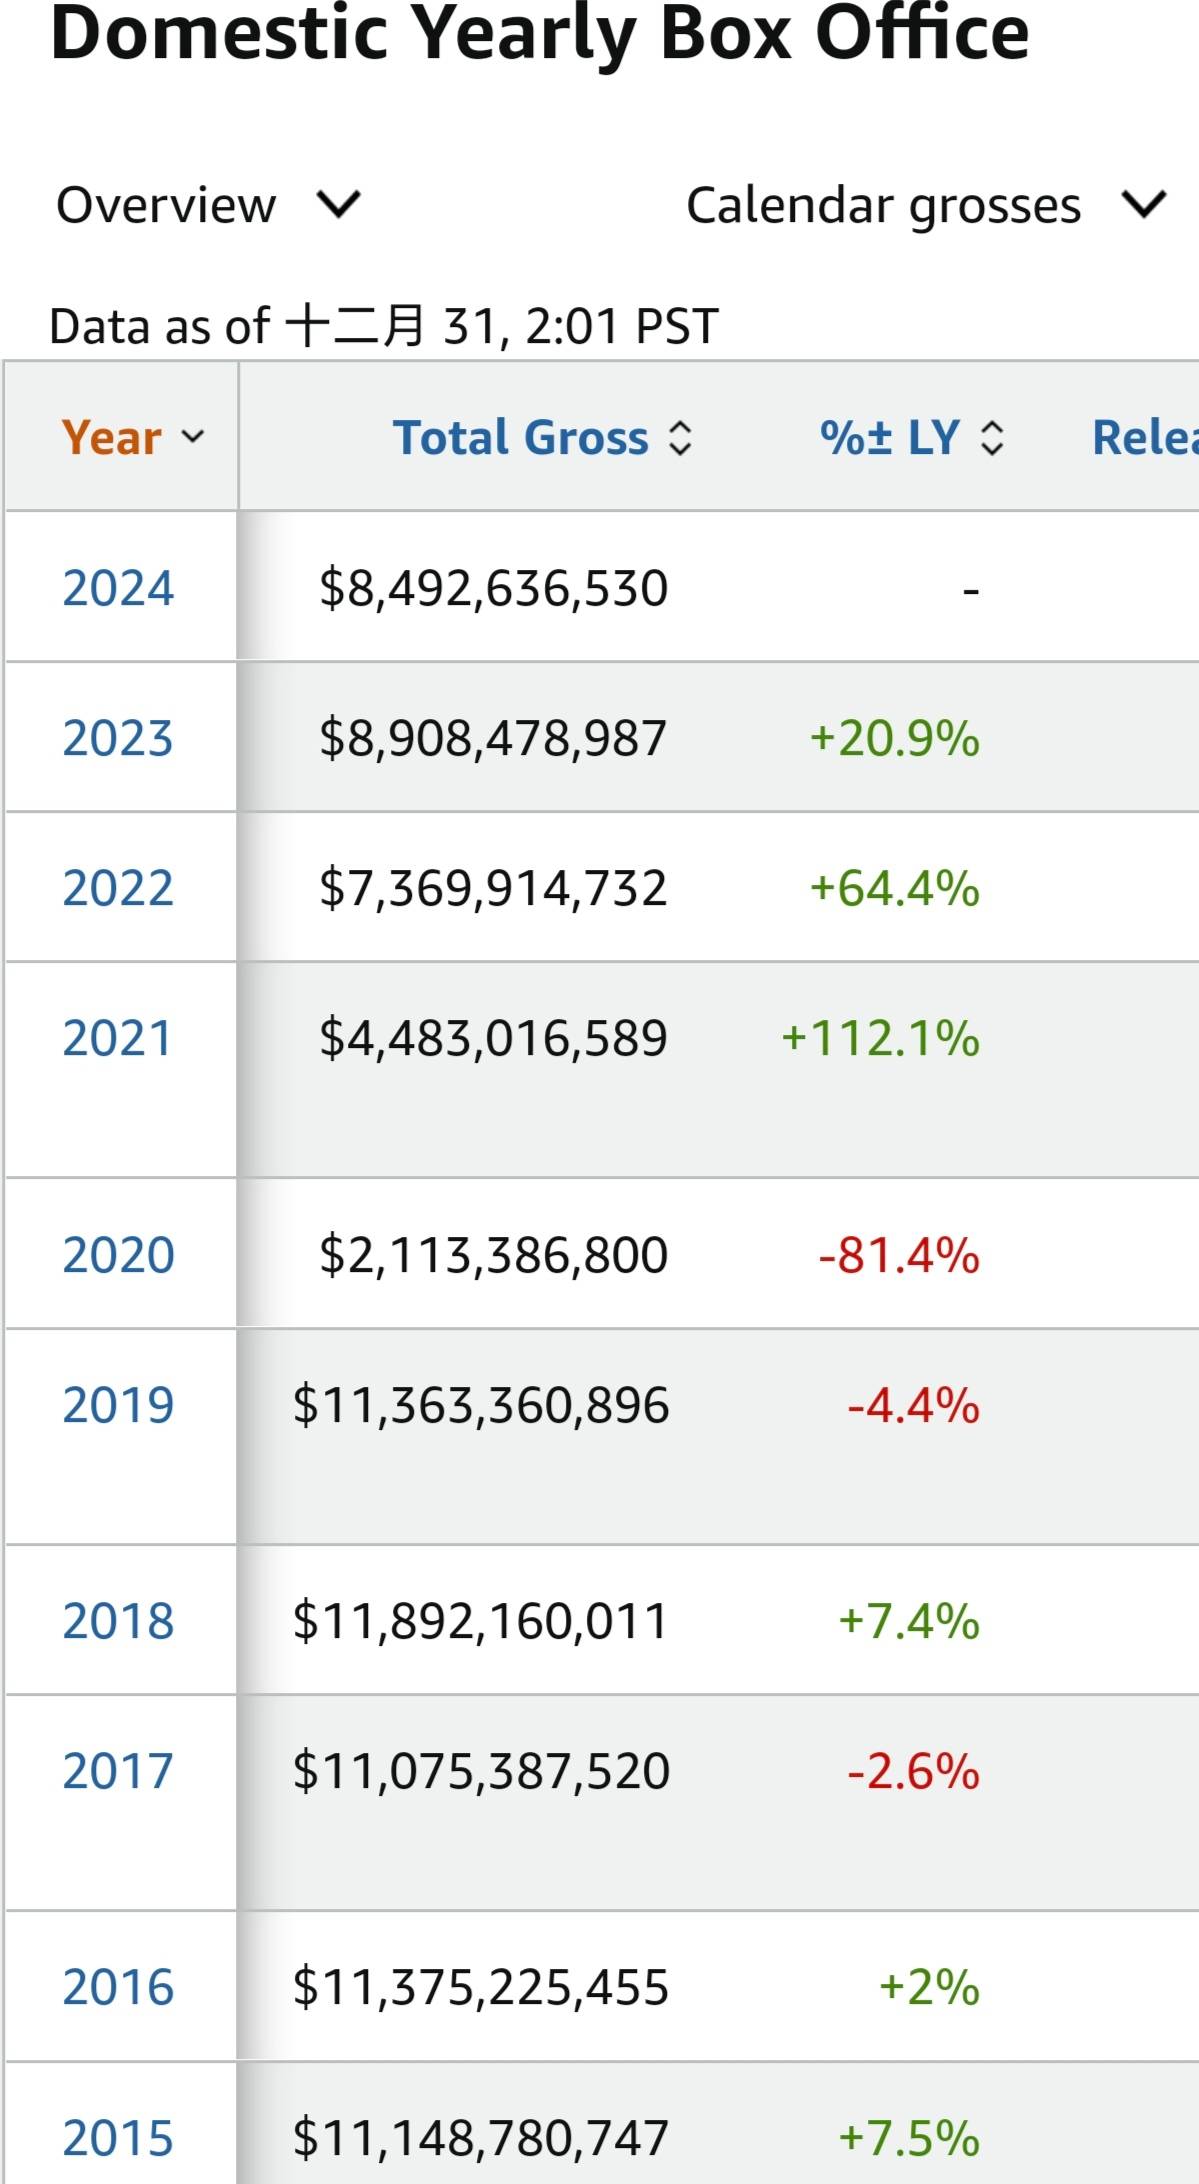Open the 2024 year link
The width and height of the screenshot is (1199, 2184).
tap(118, 588)
